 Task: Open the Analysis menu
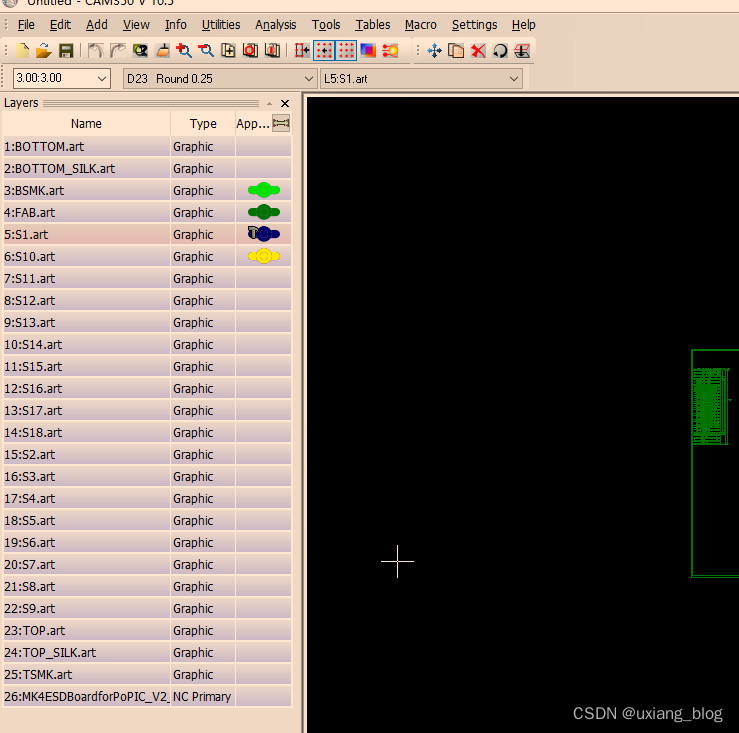(x=276, y=25)
